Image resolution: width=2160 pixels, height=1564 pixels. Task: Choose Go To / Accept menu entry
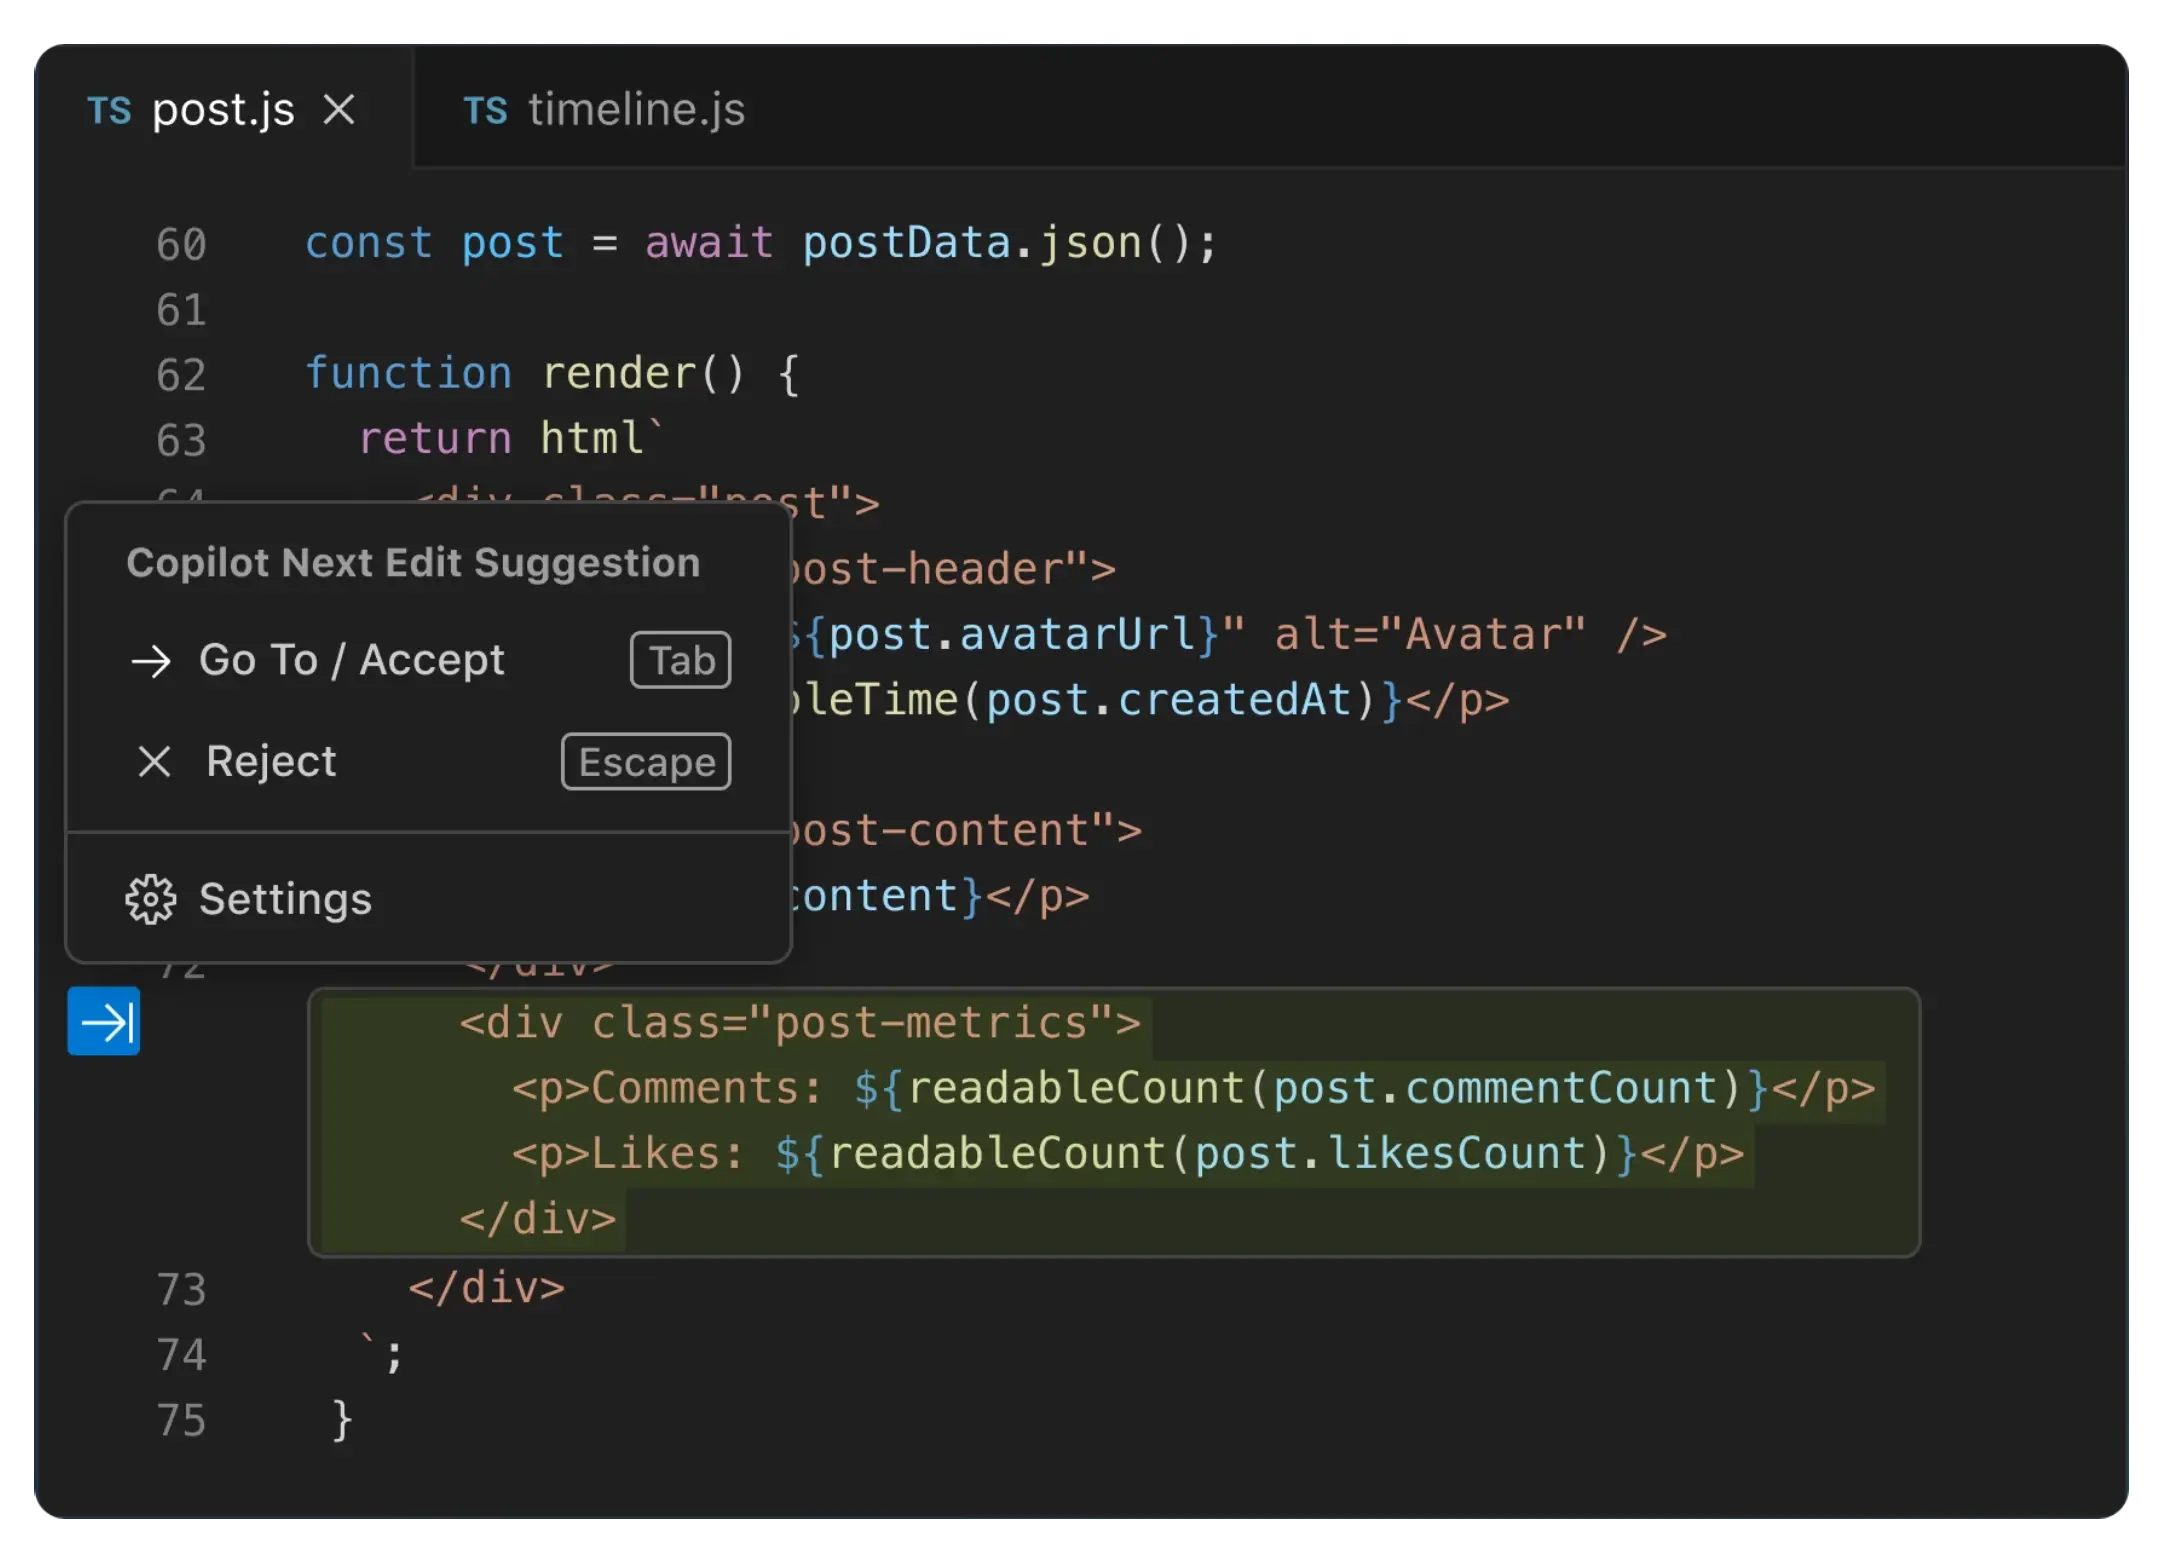coord(352,660)
